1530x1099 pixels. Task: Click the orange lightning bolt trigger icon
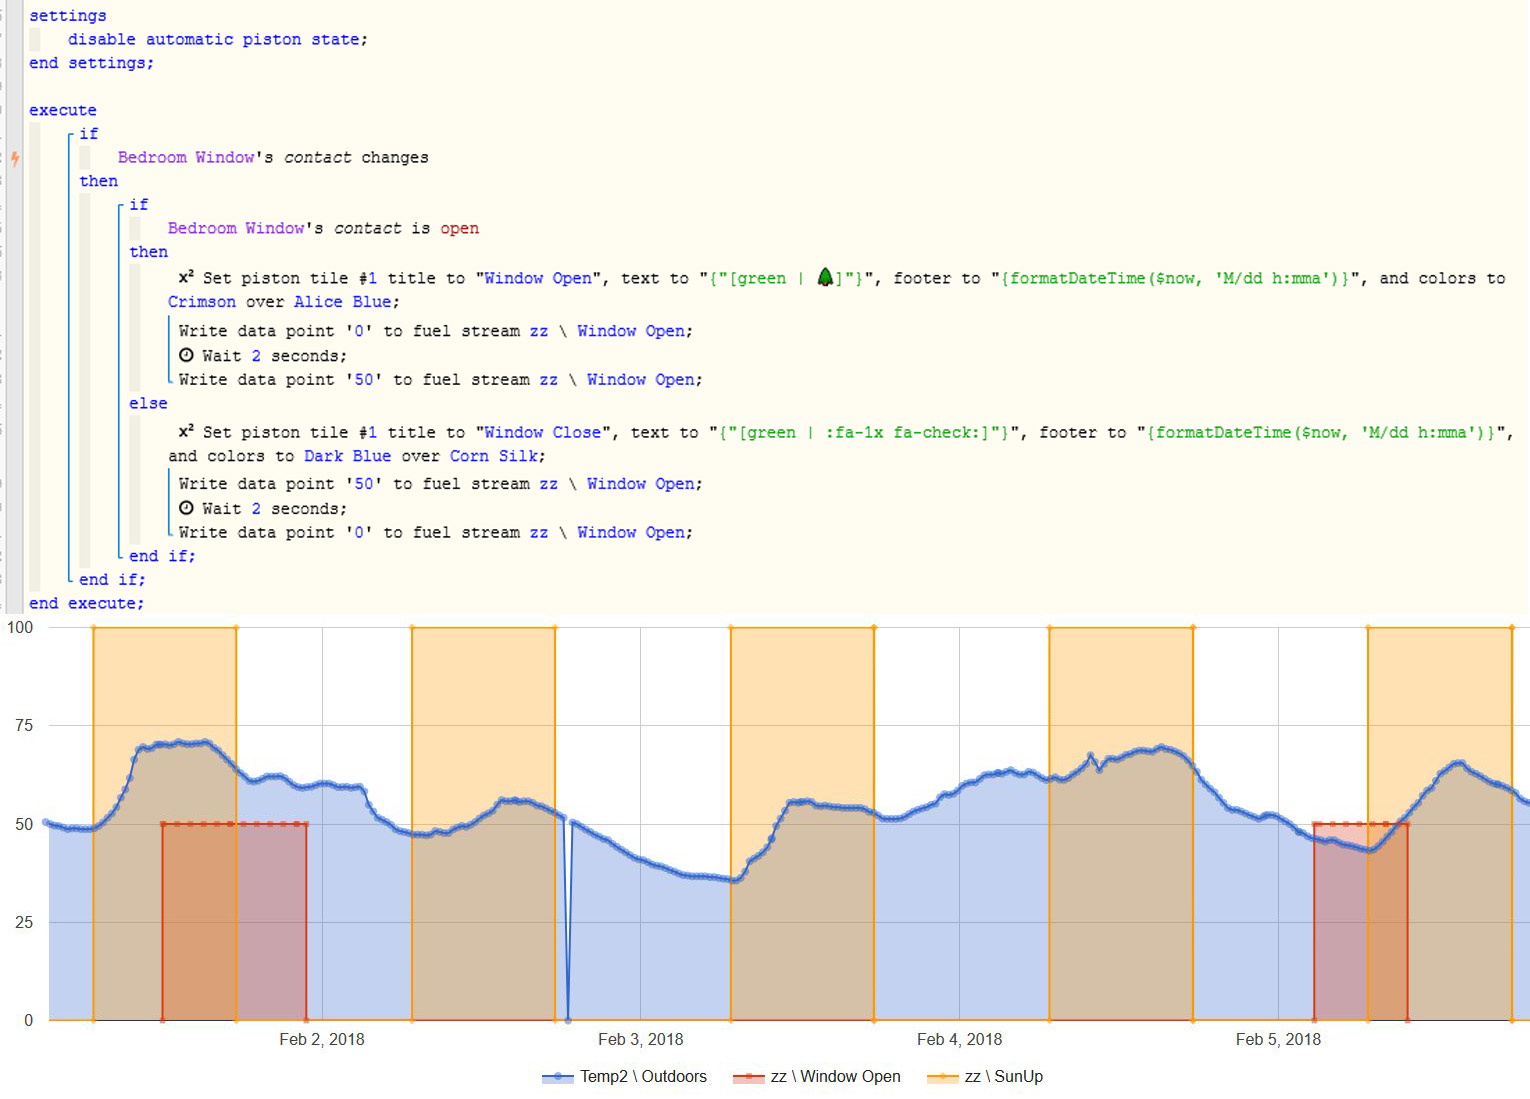click(x=15, y=158)
